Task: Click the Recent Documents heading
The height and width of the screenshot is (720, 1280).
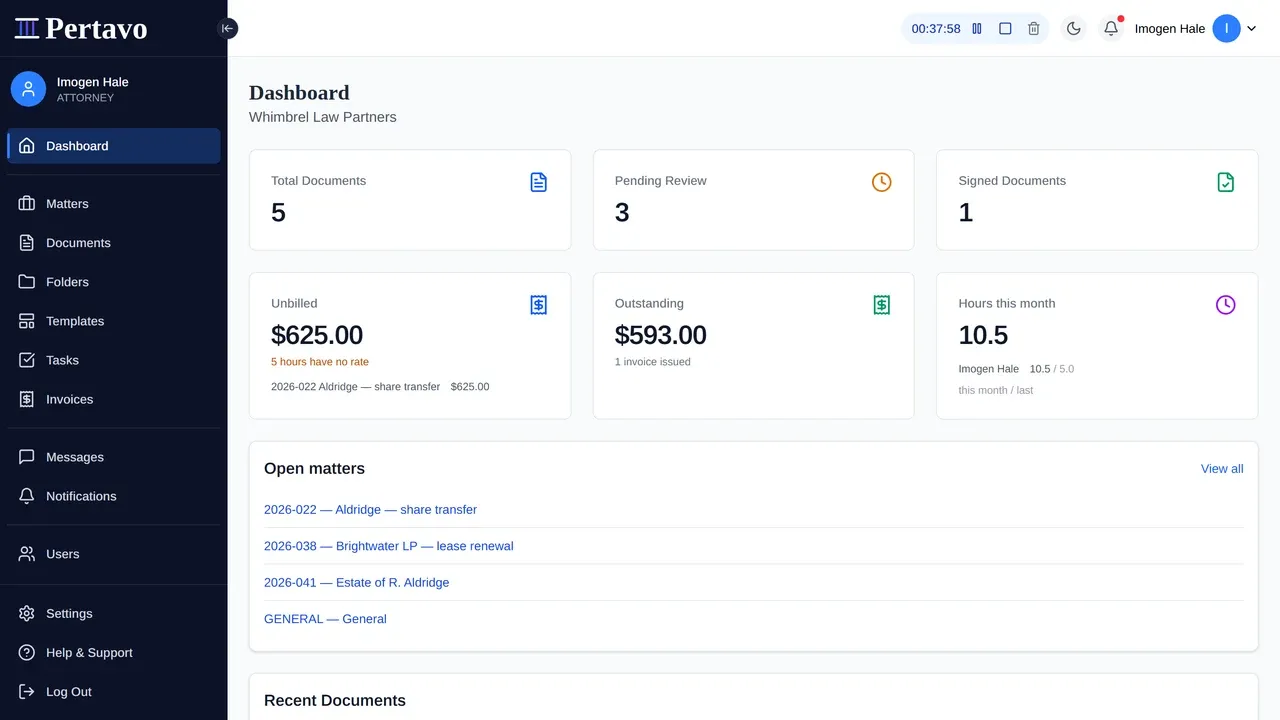Action: tap(335, 701)
